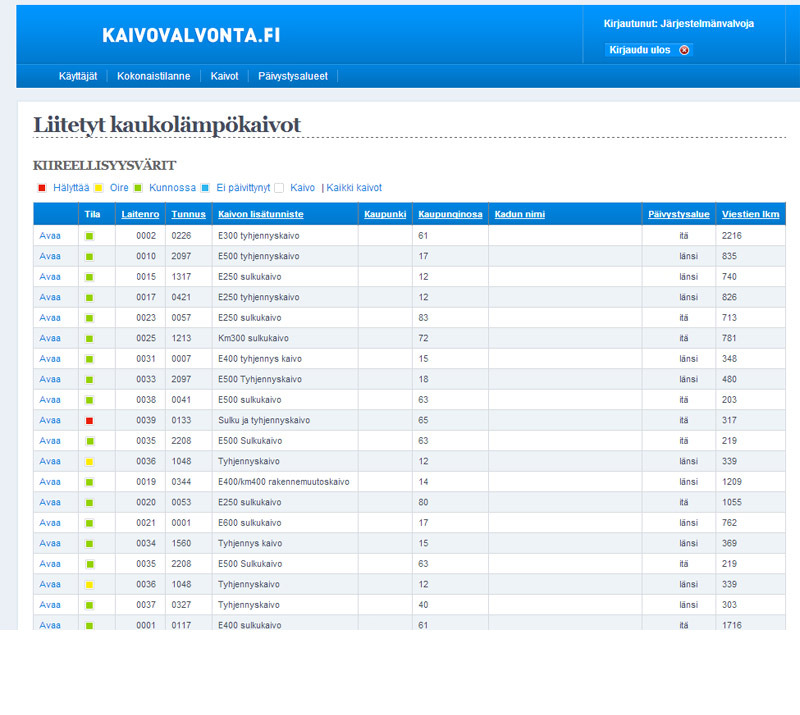Screen dimensions: 800x715
Task: Click the red logout icon beside Kirjaudu ulos
Action: tap(684, 50)
